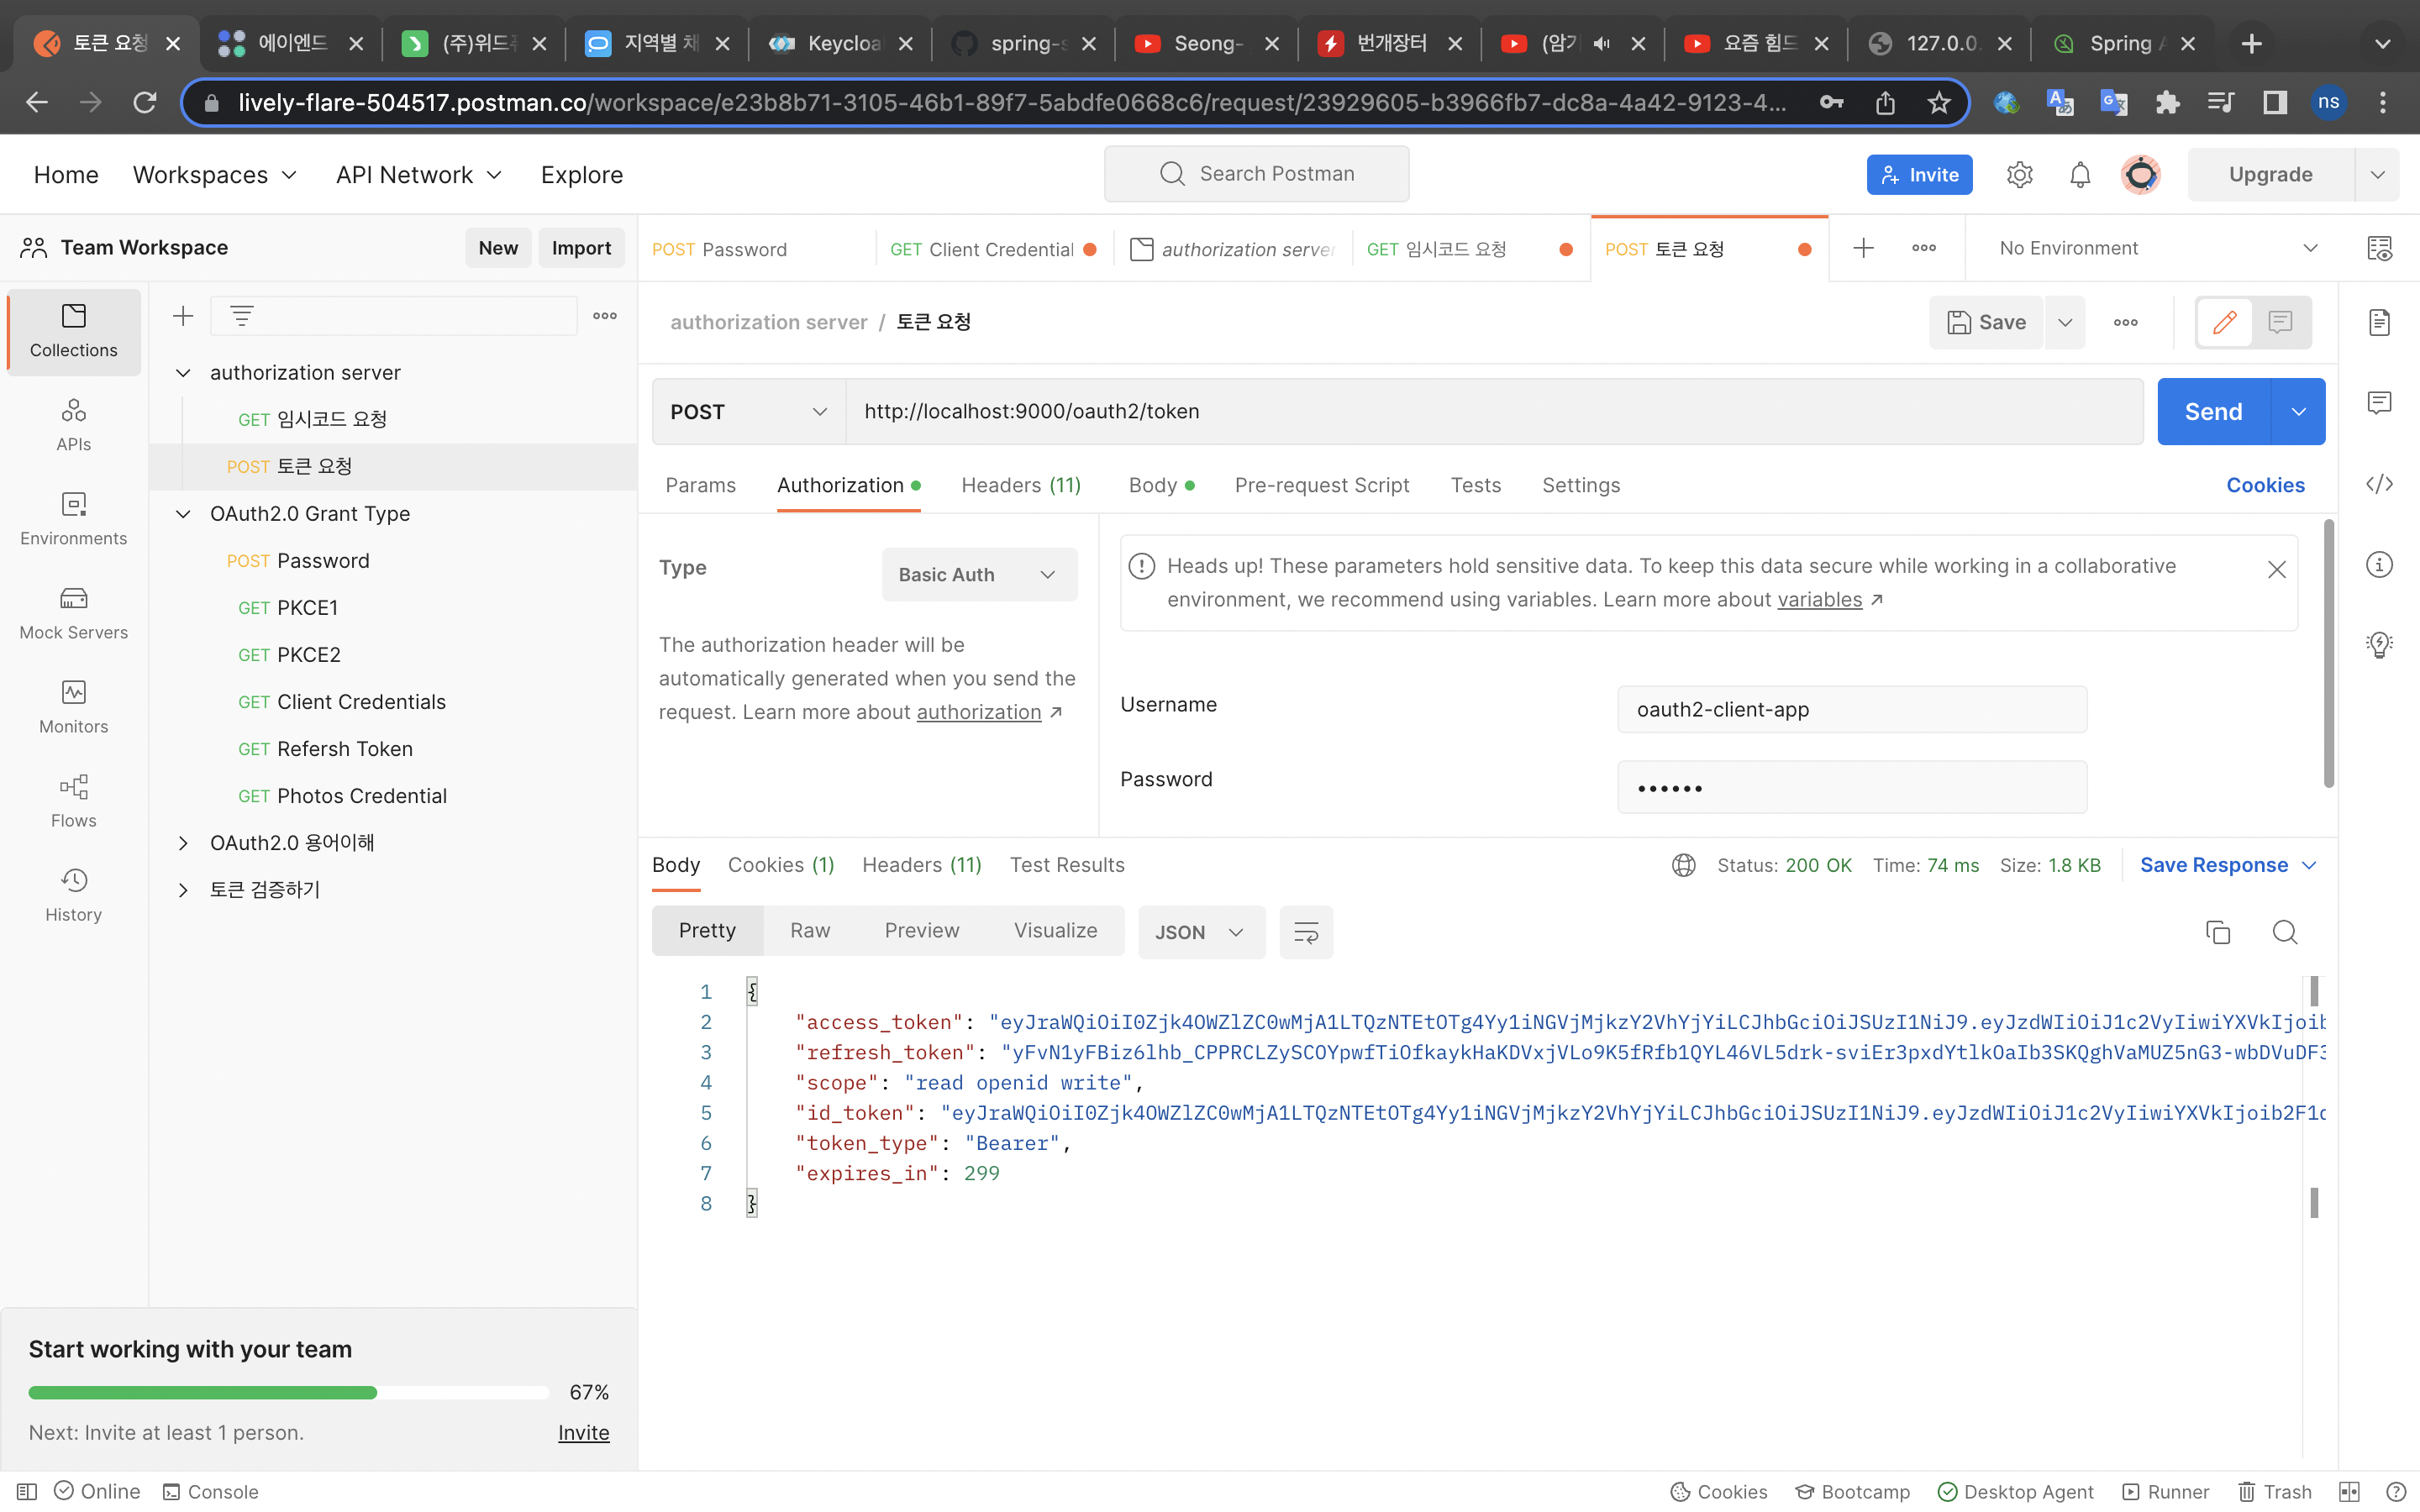Open the History sidebar panel

pyautogui.click(x=73, y=895)
